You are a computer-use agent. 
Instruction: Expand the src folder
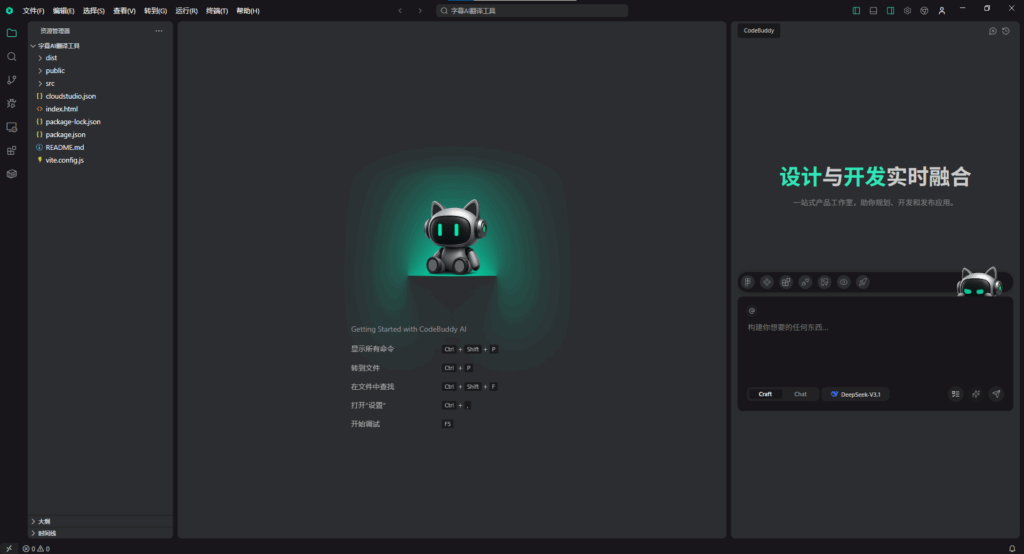[50, 83]
